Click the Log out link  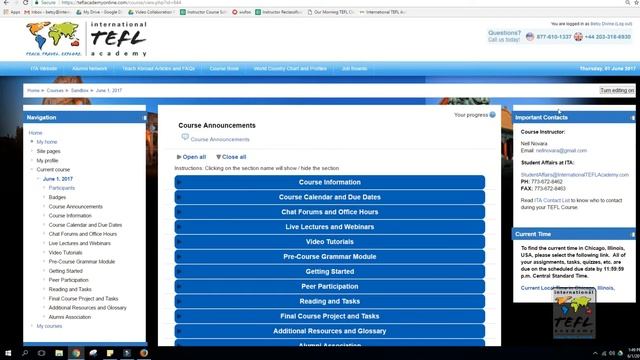pyautogui.click(x=623, y=24)
